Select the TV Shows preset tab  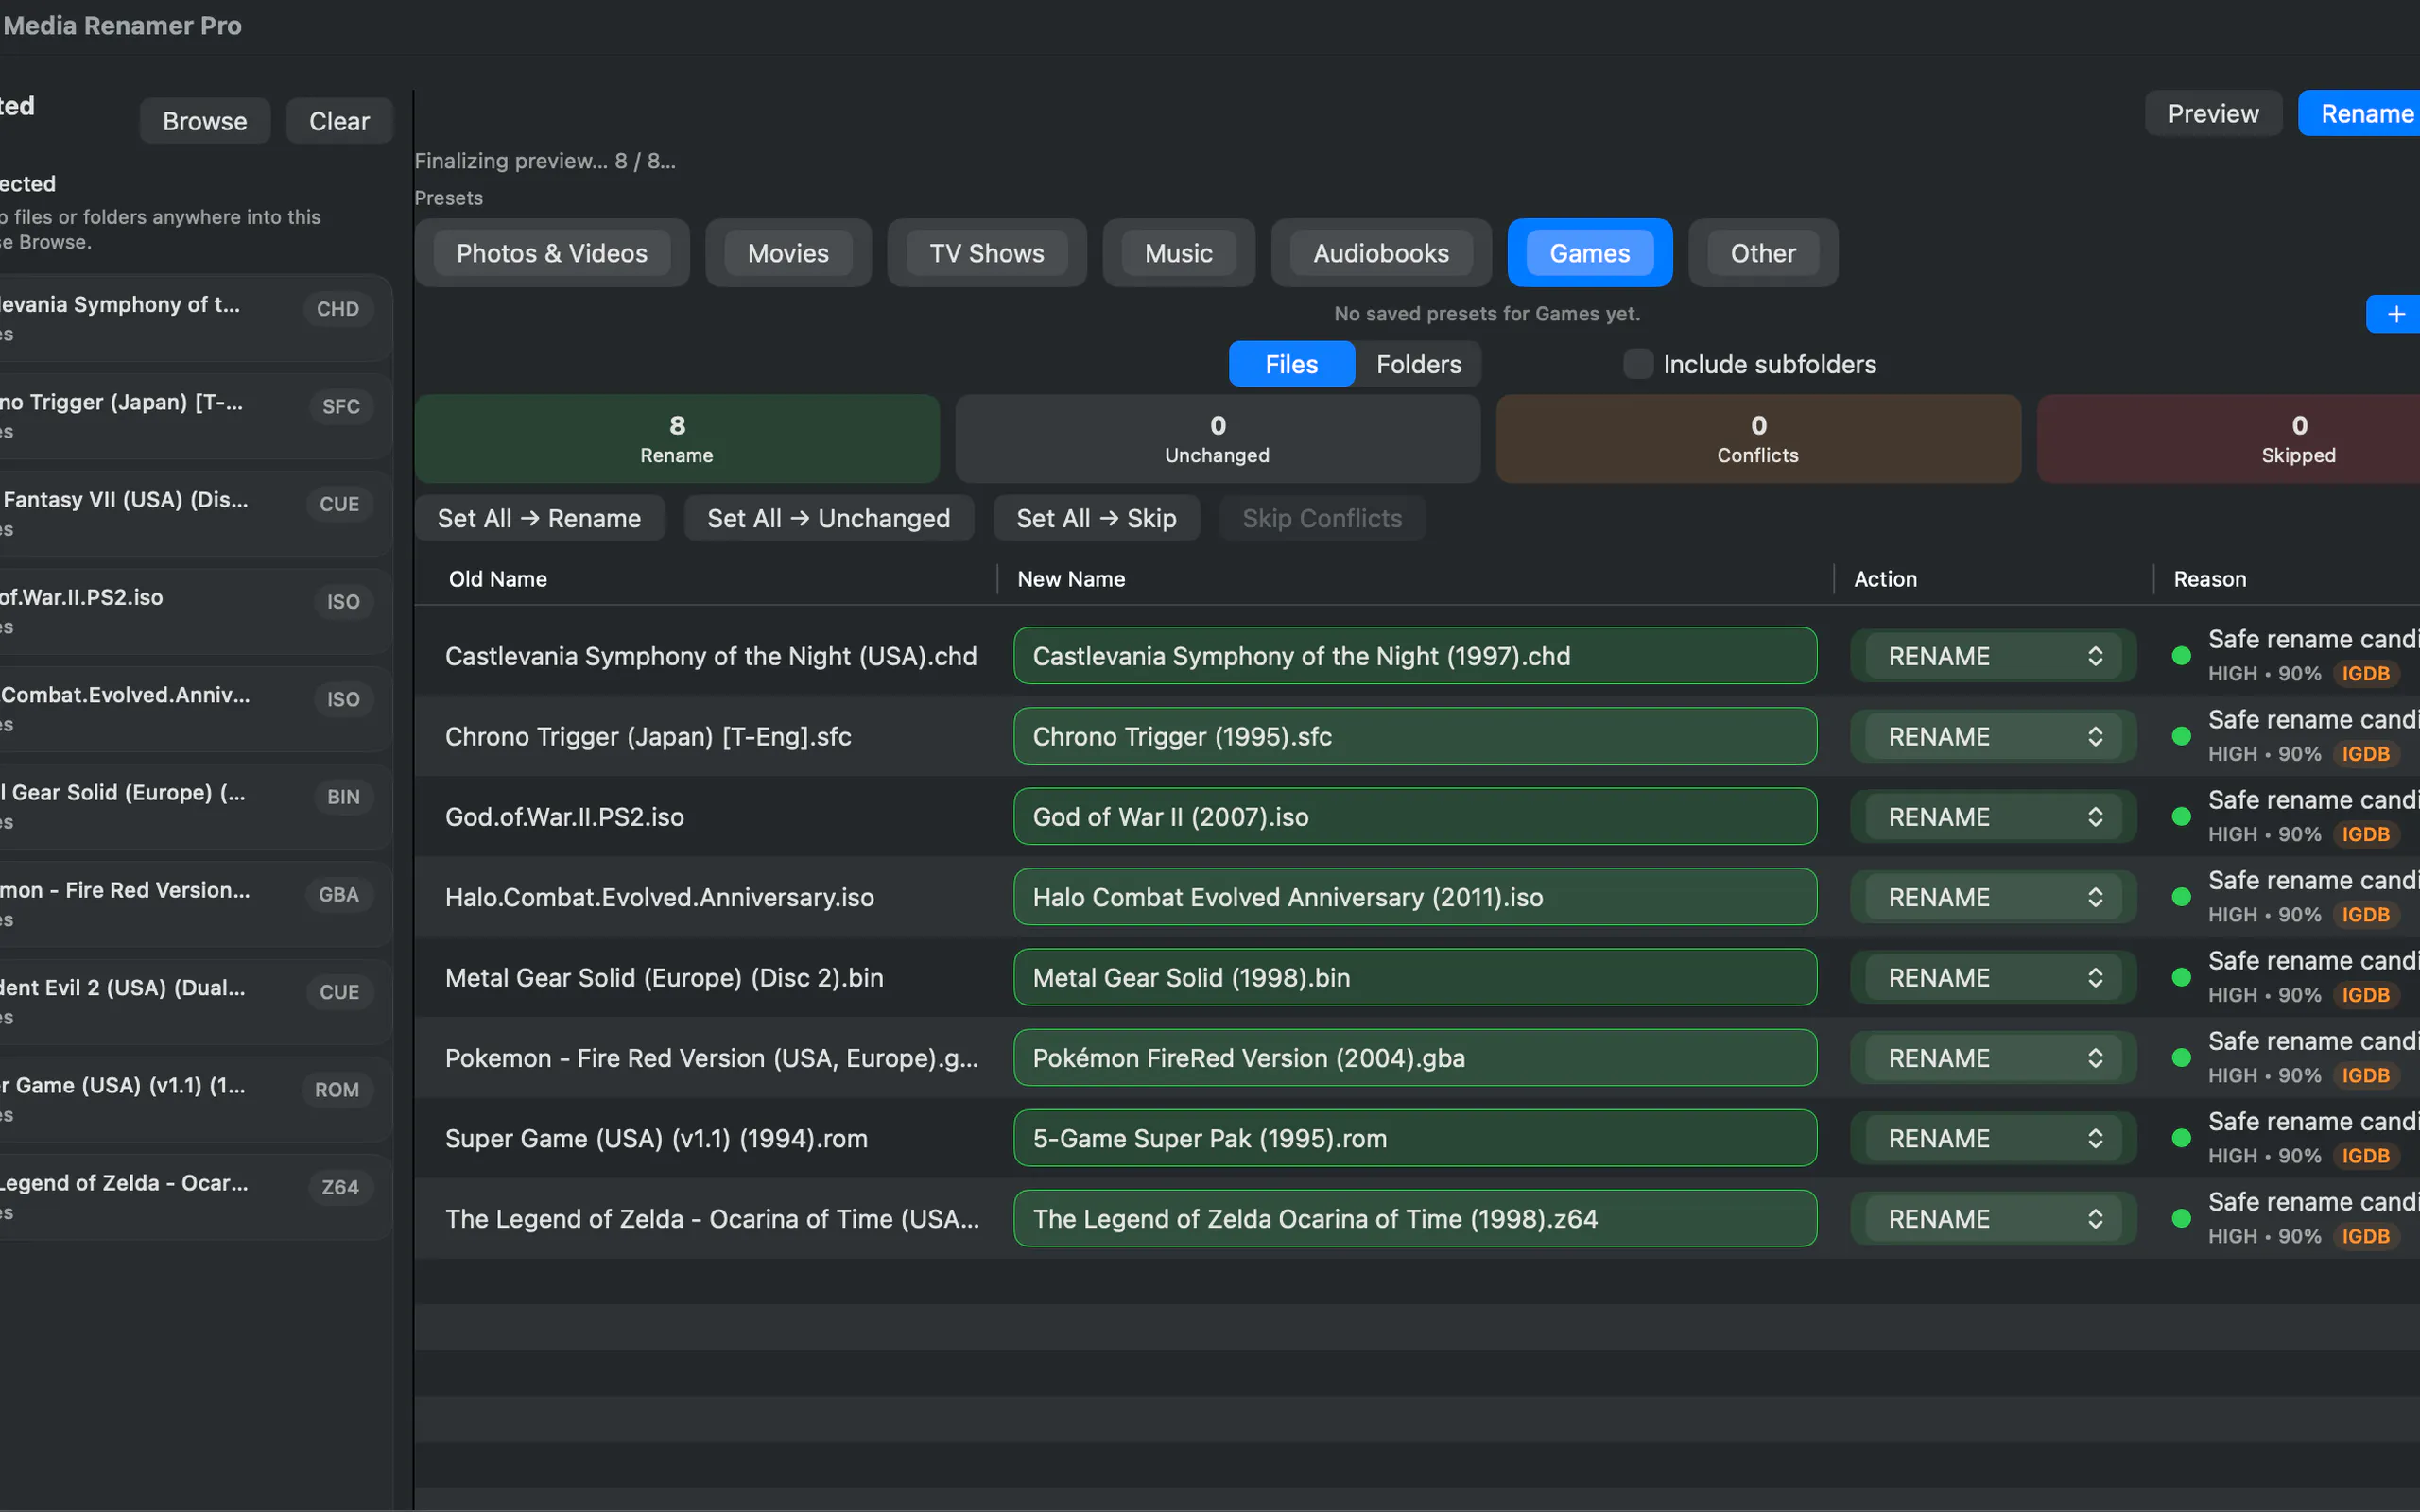click(x=986, y=253)
